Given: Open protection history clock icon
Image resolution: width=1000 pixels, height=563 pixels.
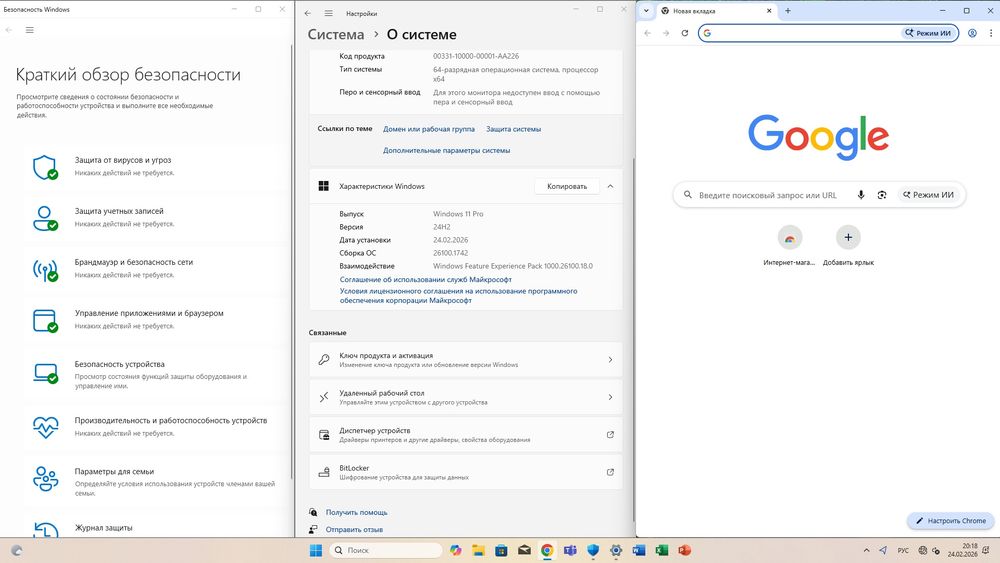Looking at the screenshot, I should (x=45, y=529).
